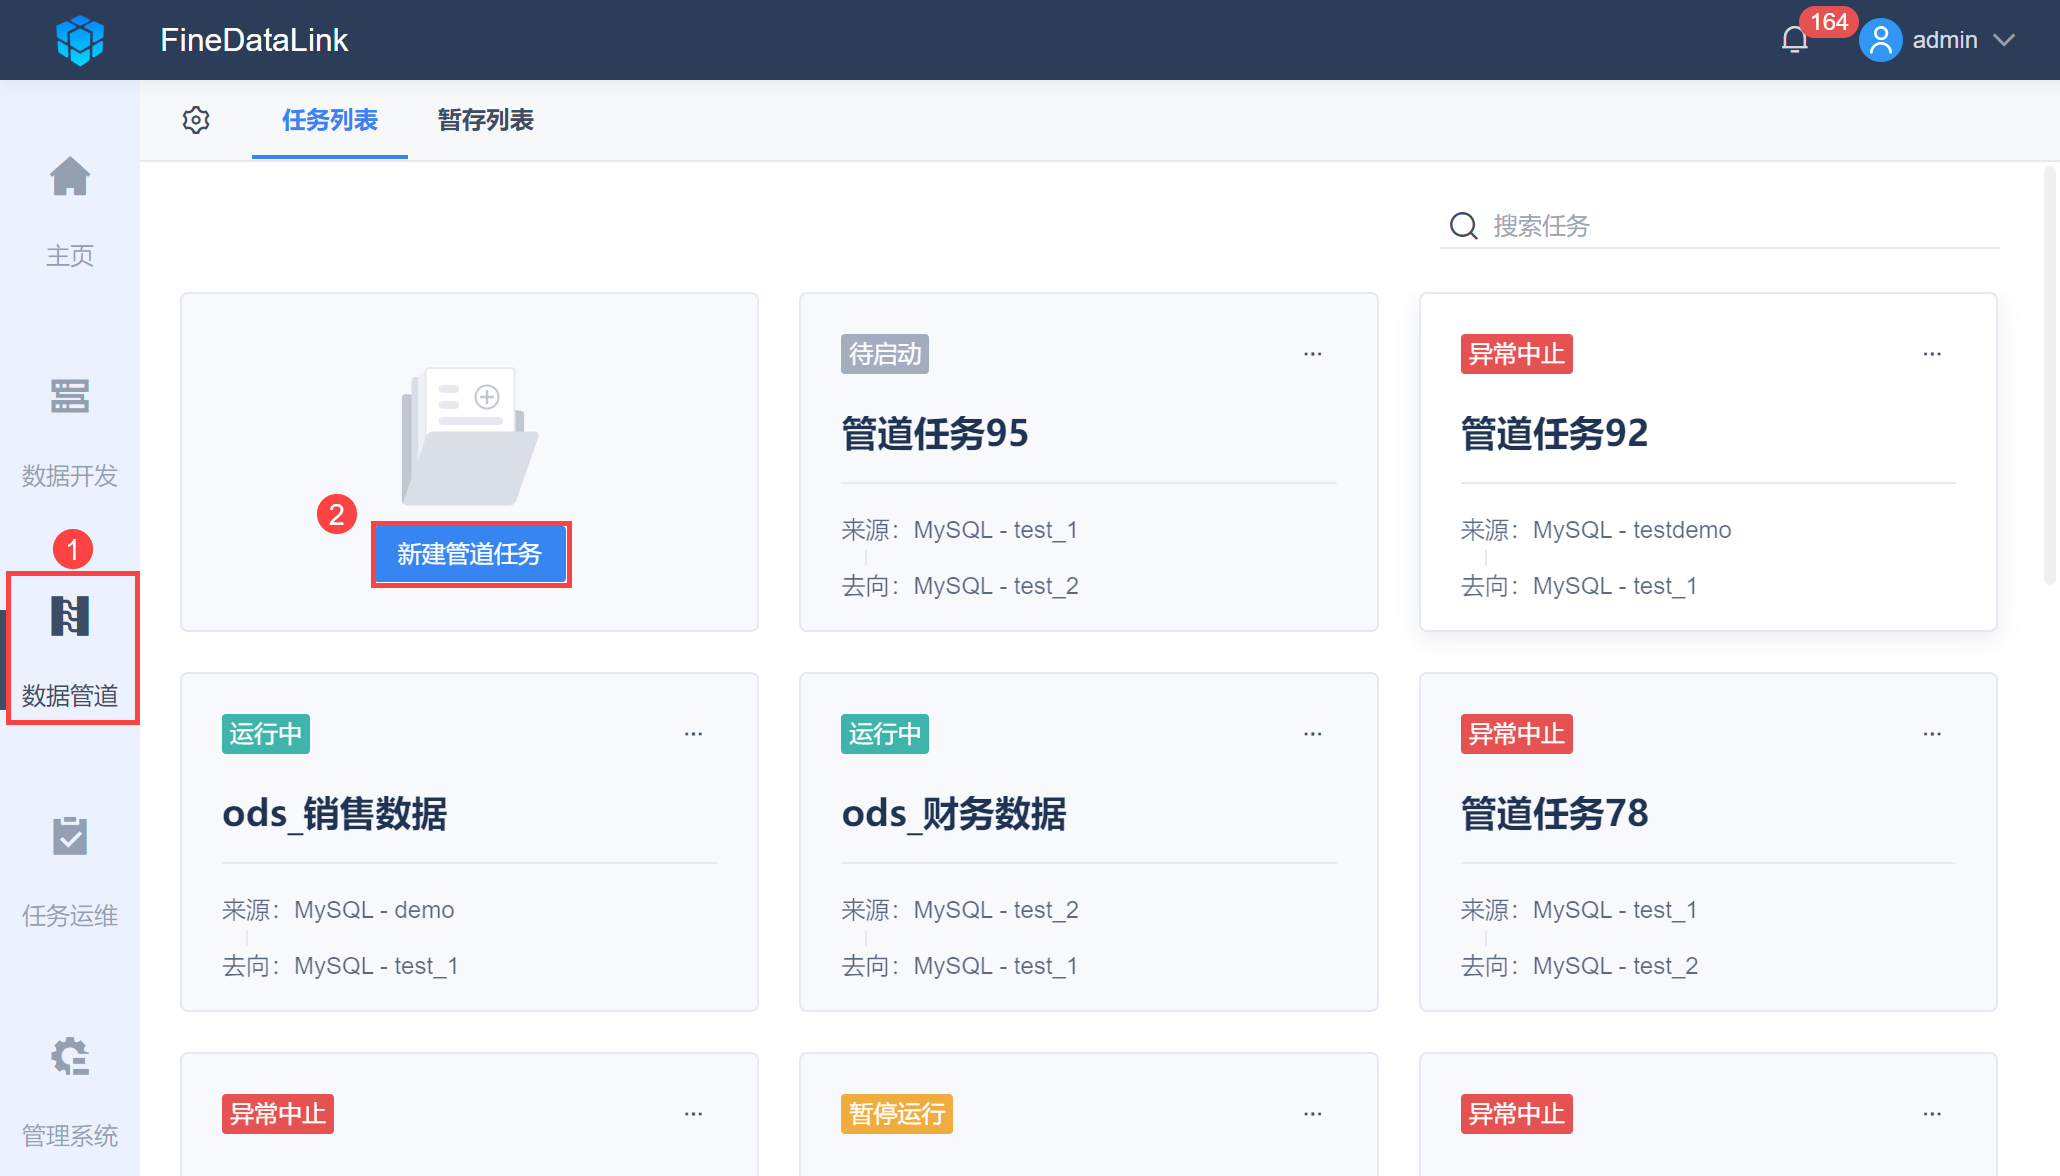Image resolution: width=2060 pixels, height=1176 pixels.
Task: Click the 新建管道任务 button
Action: tap(470, 553)
